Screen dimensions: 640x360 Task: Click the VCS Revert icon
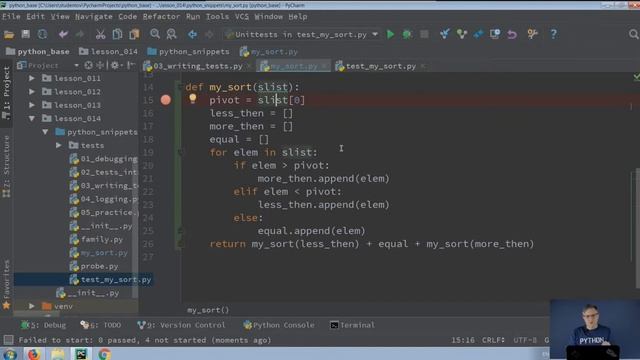point(512,34)
